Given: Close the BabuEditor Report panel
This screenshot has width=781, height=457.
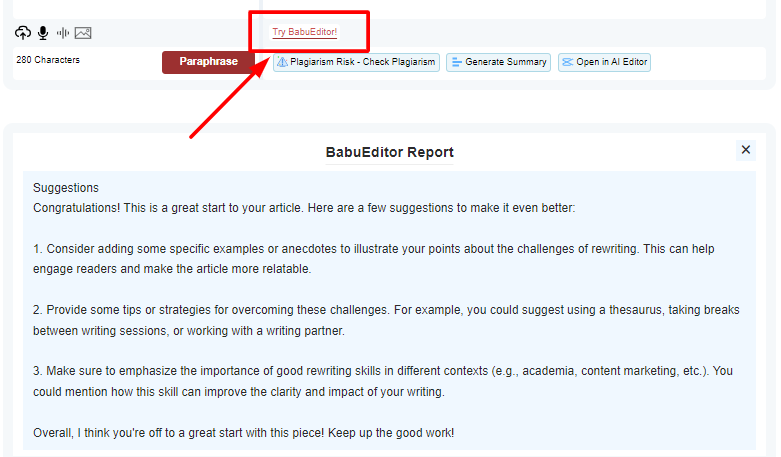Looking at the screenshot, I should coord(746,150).
